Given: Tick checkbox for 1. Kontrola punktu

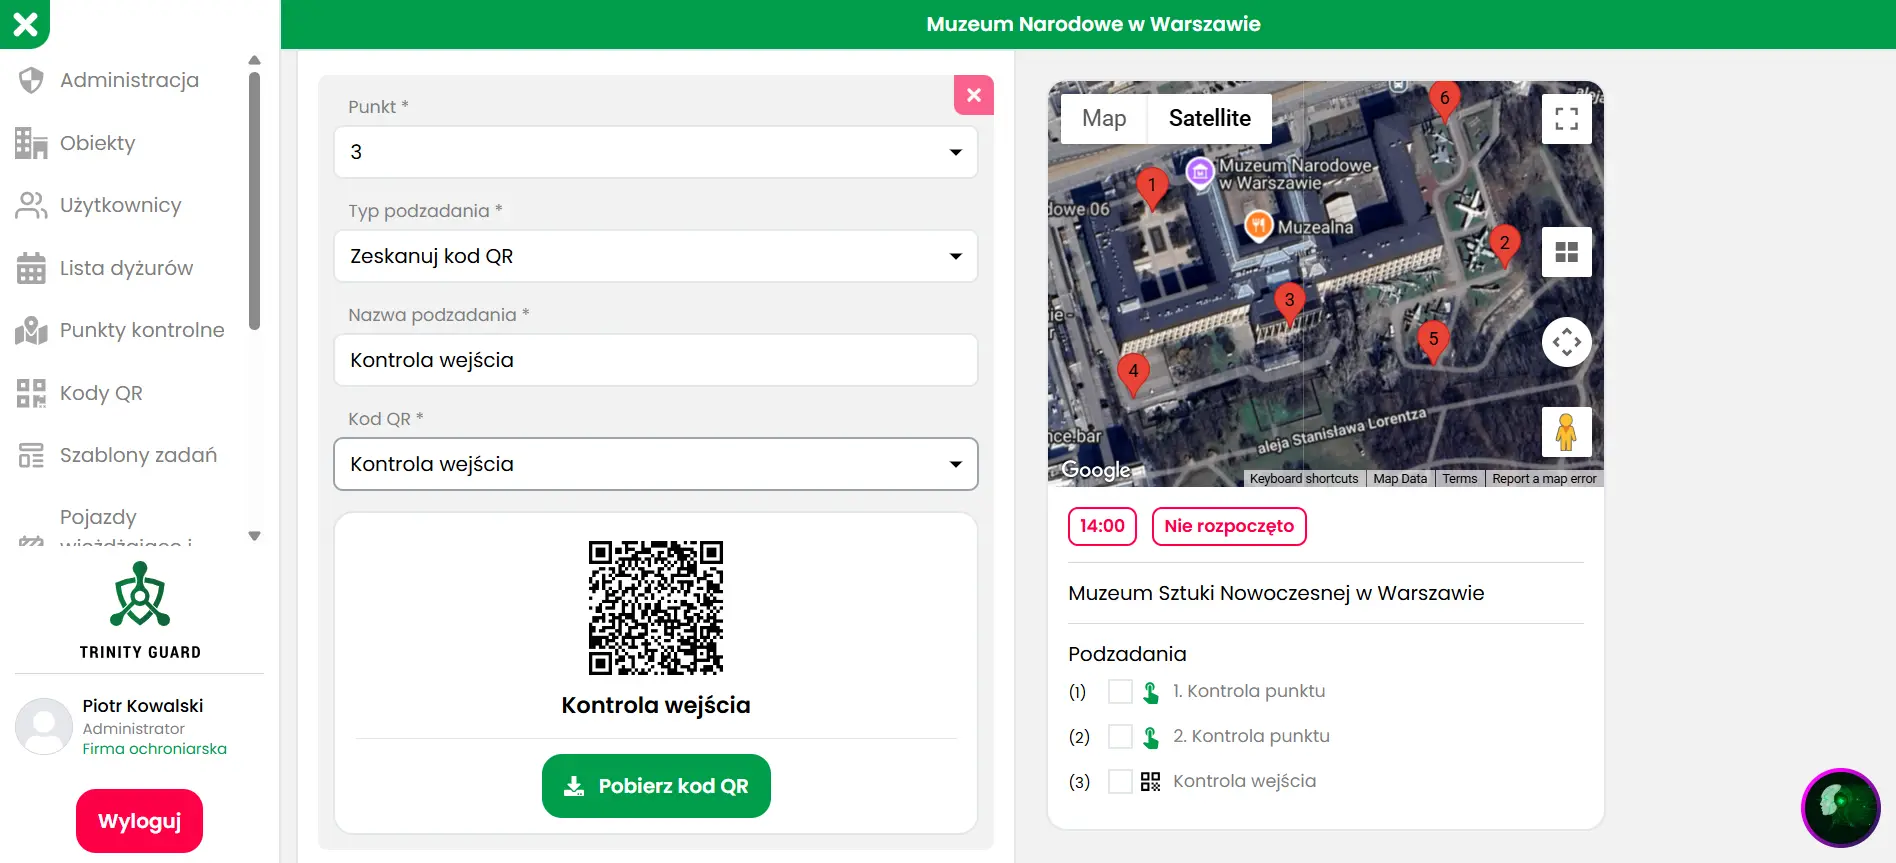Looking at the screenshot, I should pos(1120,692).
